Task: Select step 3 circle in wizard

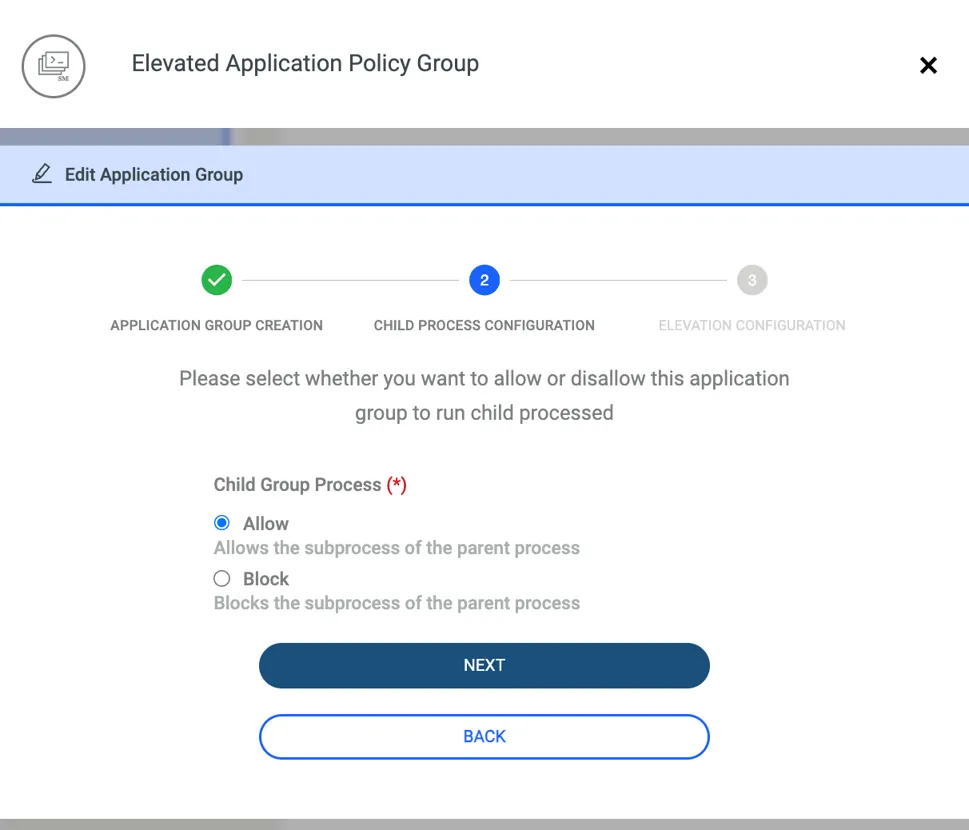Action: pyautogui.click(x=752, y=280)
